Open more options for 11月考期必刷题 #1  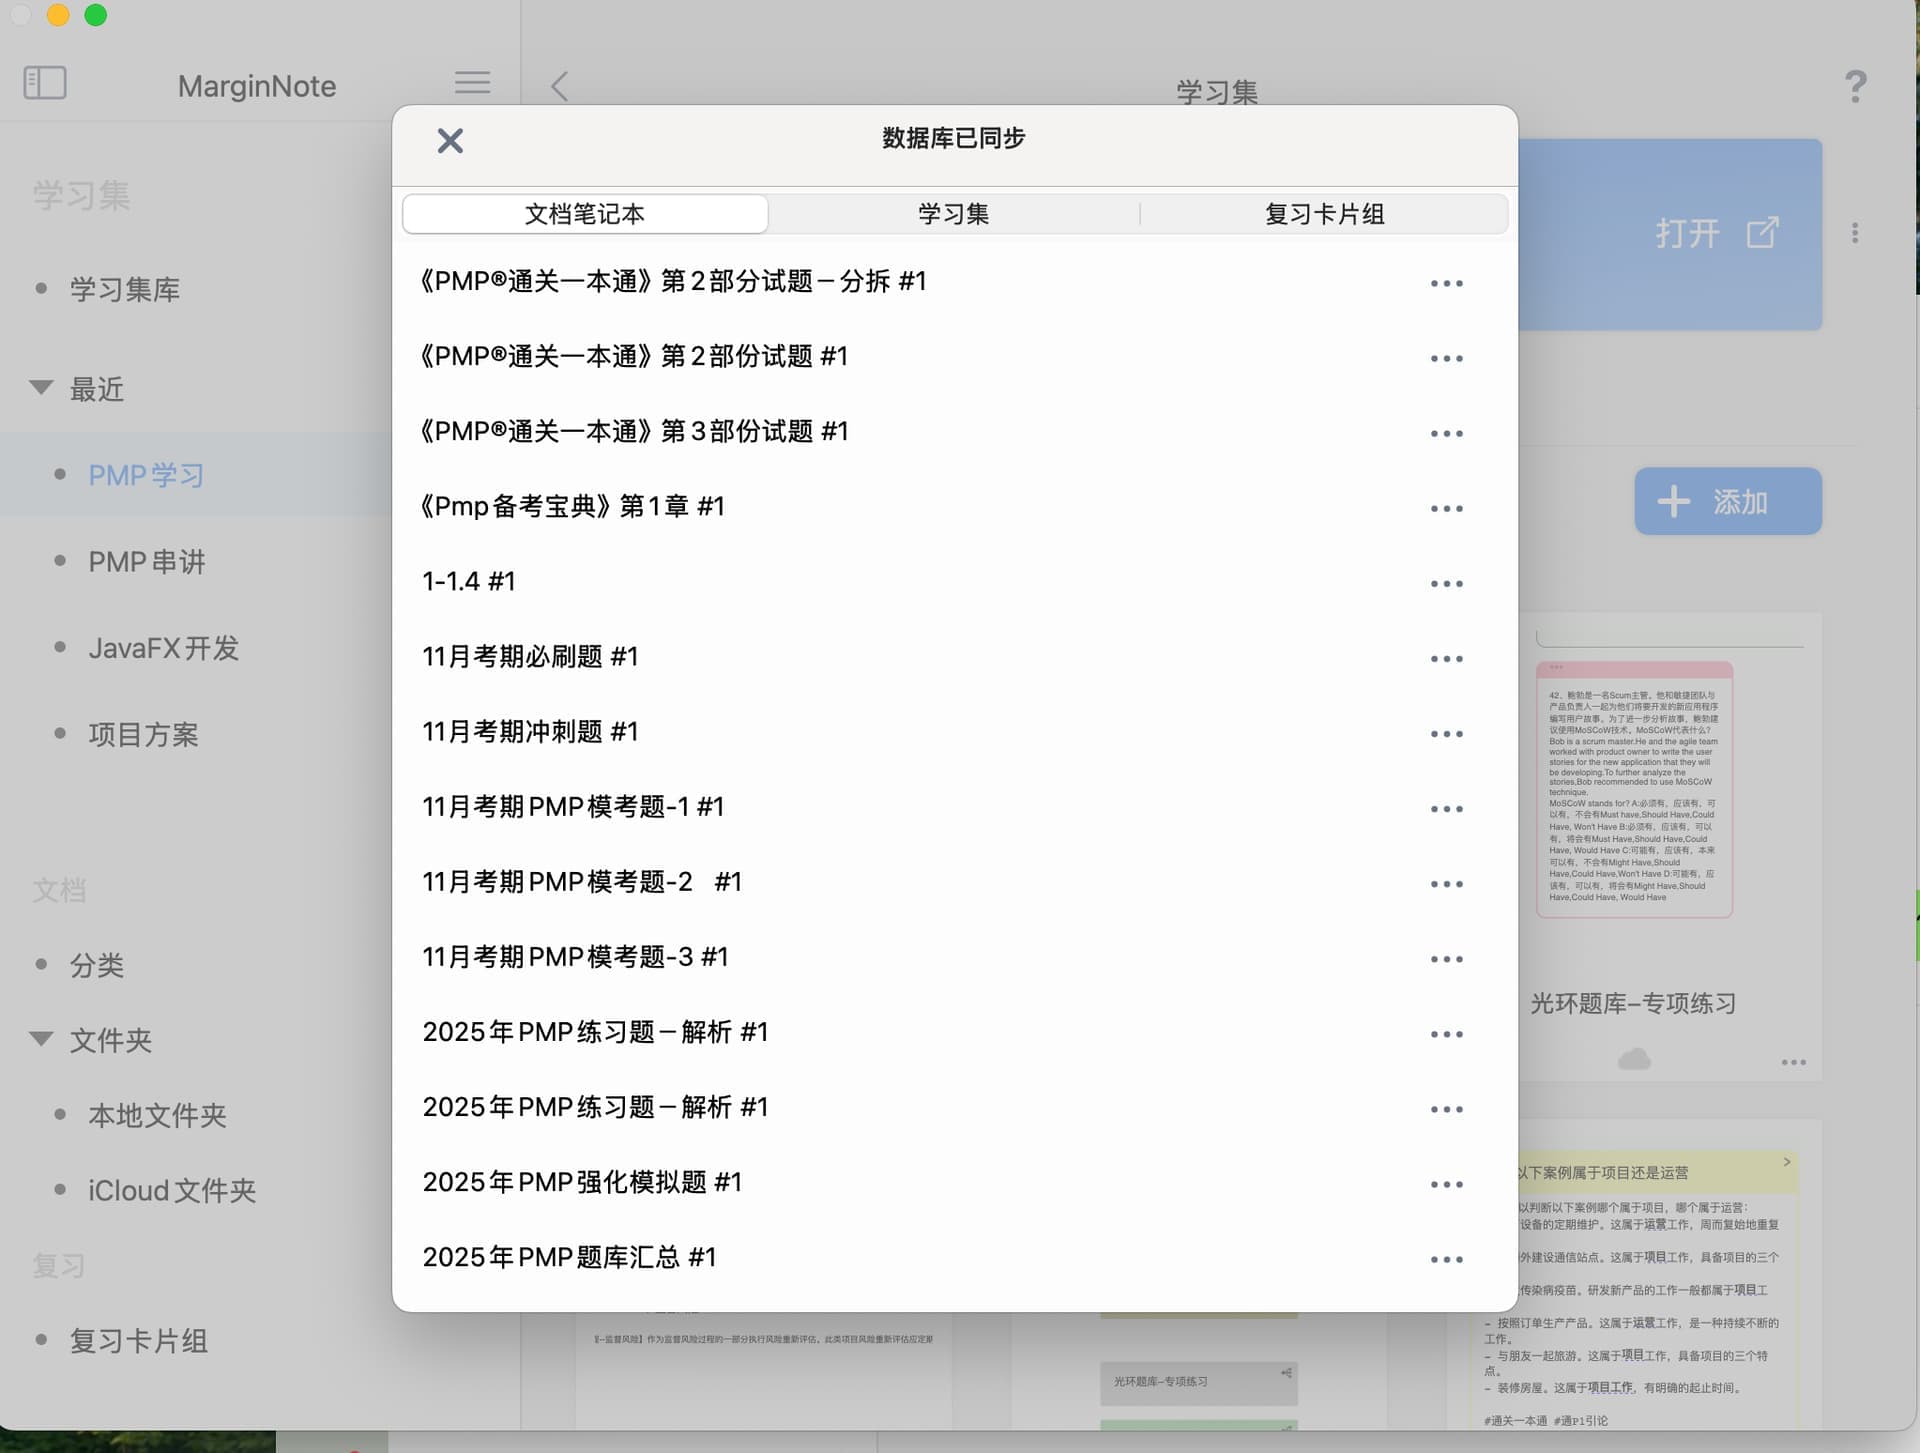pos(1446,659)
